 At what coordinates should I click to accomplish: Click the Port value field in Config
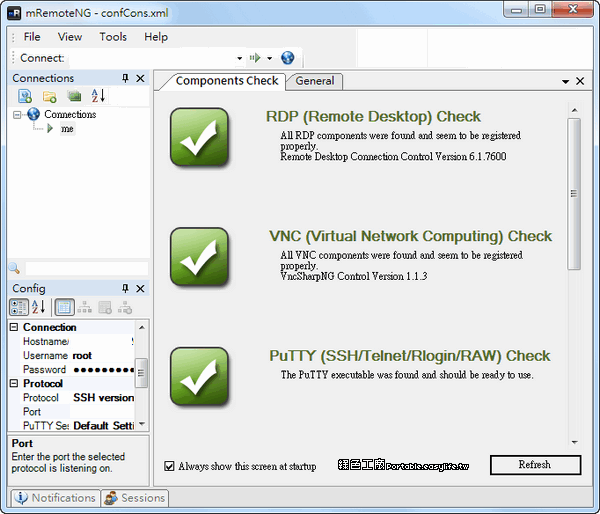[102, 412]
